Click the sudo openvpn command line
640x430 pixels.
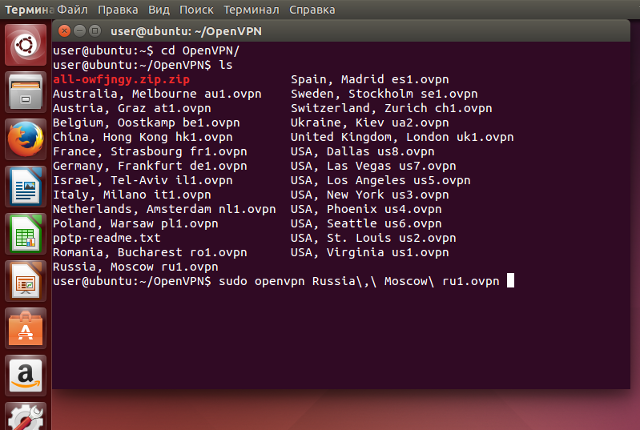click(x=276, y=281)
